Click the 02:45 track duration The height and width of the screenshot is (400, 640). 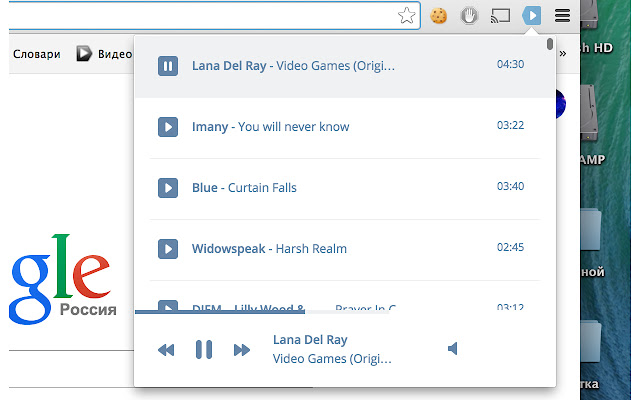(510, 247)
